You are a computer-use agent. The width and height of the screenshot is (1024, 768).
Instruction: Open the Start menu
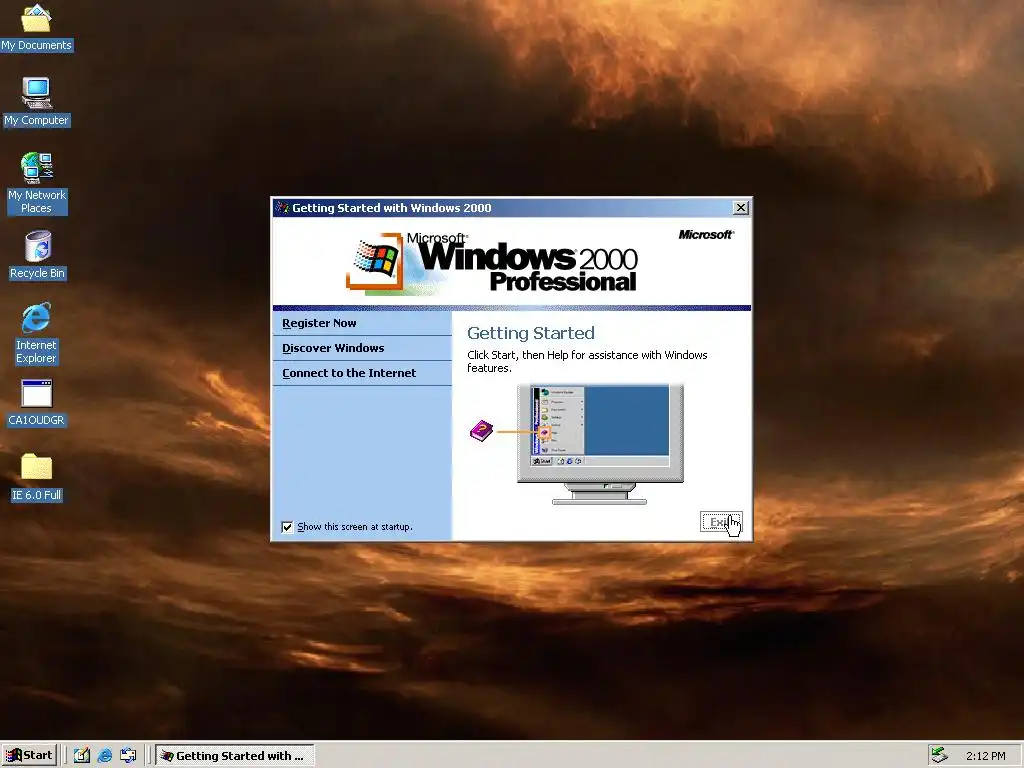29,756
